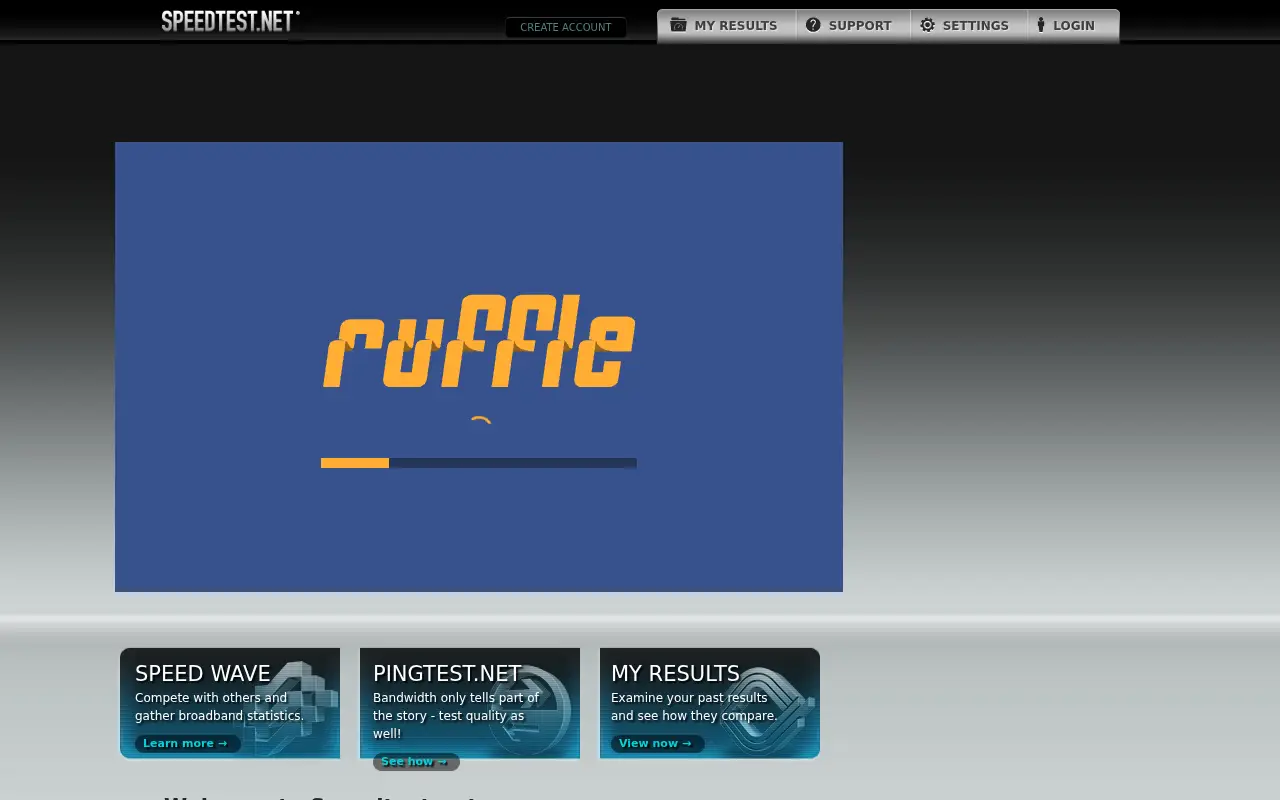Click the PINGTEST.NET card heading
This screenshot has width=1280, height=800.
(x=447, y=674)
